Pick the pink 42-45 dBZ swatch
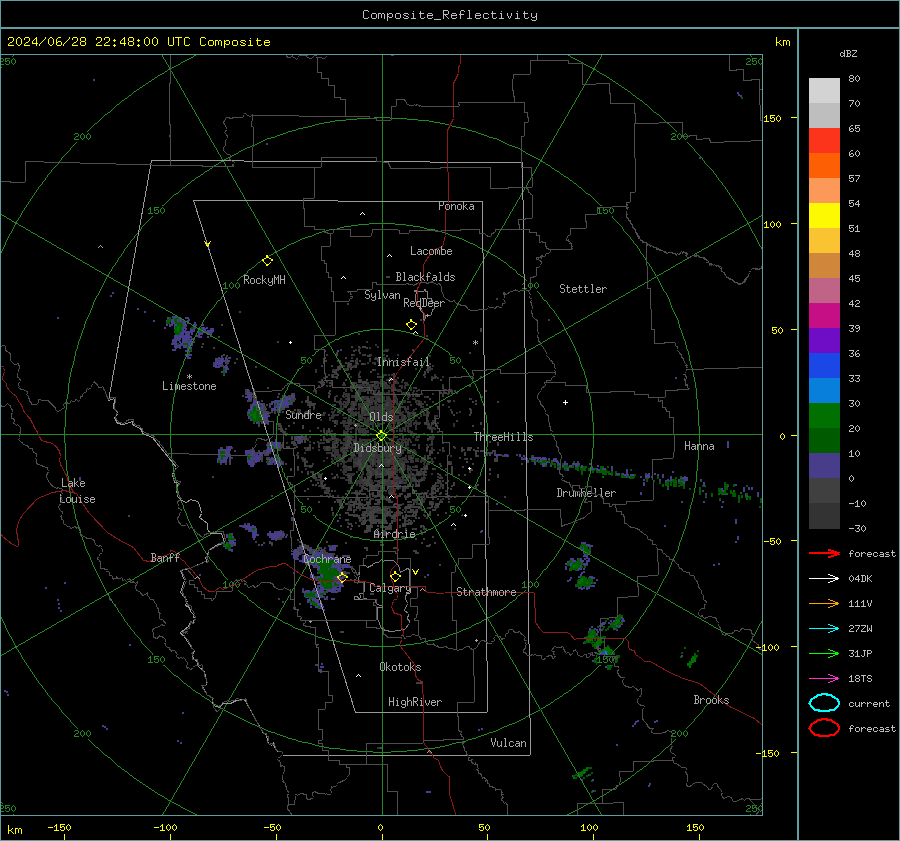 824,291
